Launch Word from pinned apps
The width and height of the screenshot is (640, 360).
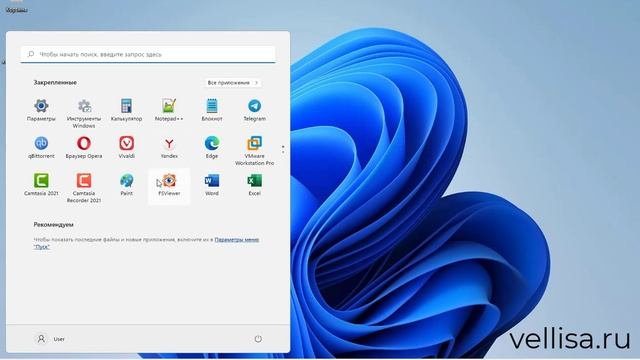[x=212, y=184]
